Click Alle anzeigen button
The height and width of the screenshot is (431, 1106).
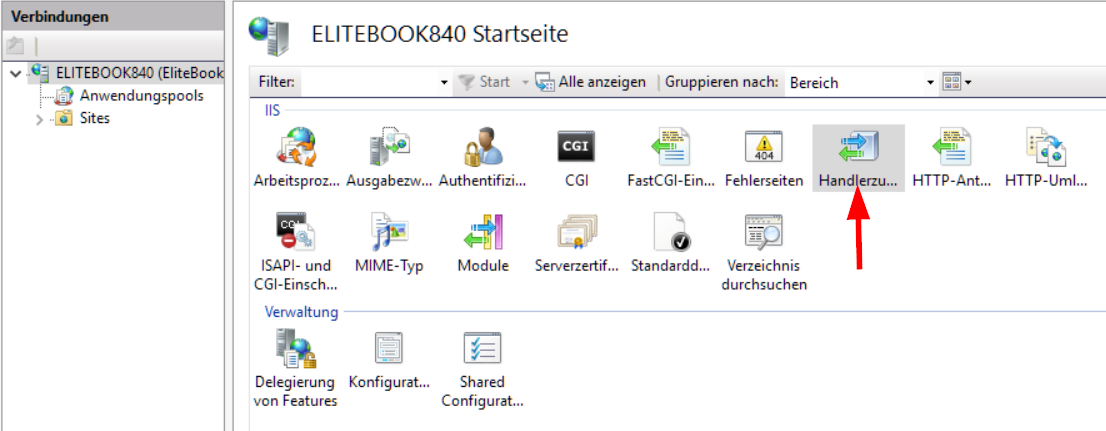click(591, 82)
